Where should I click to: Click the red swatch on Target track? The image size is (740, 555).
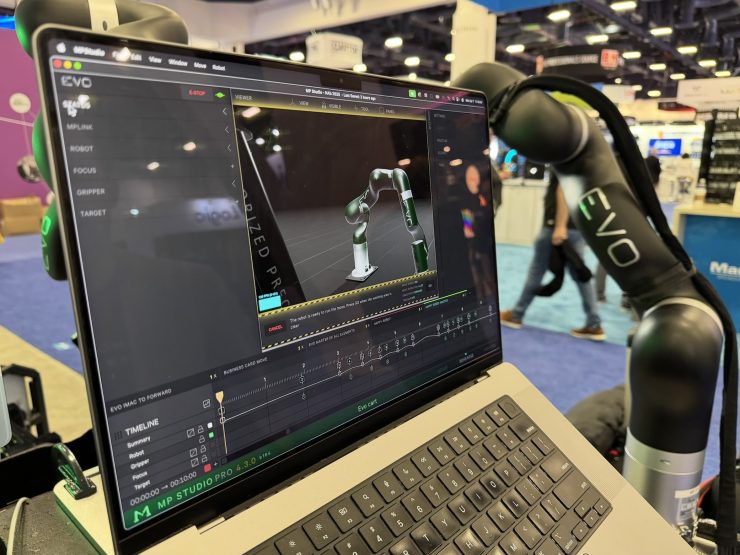[207, 468]
